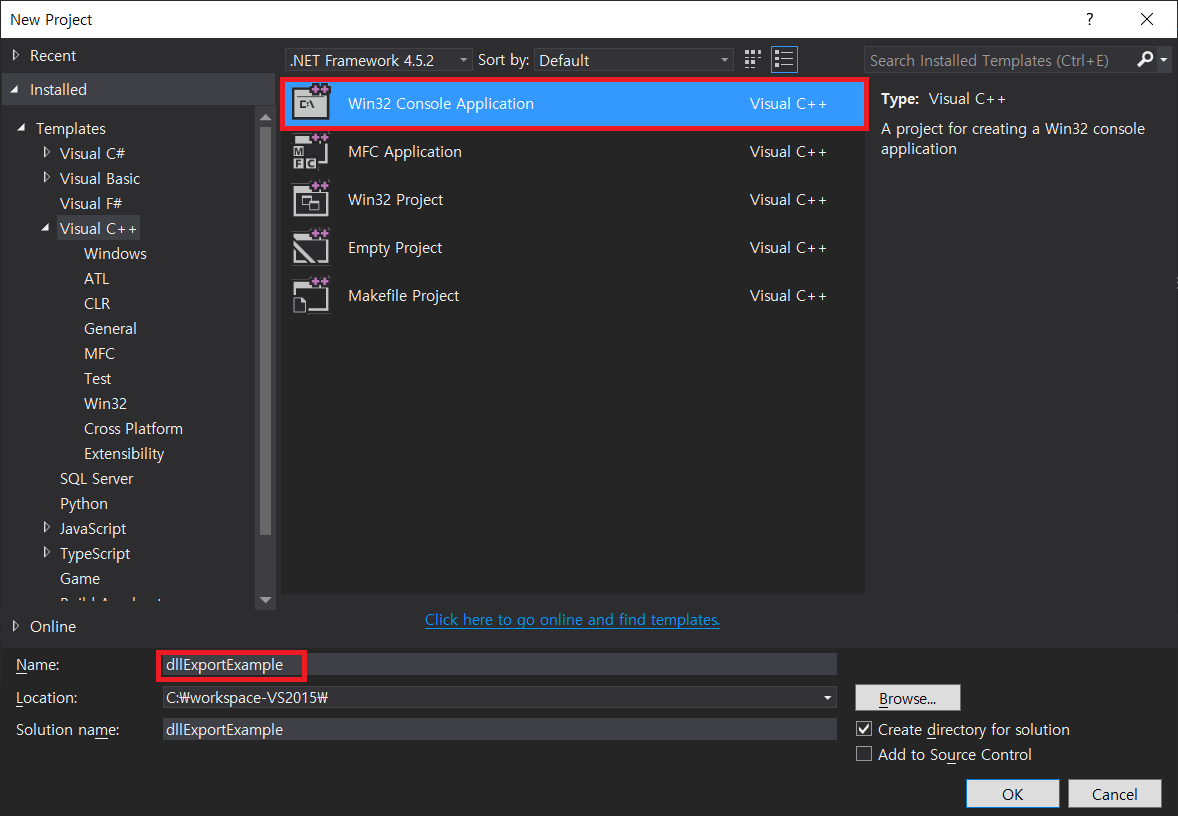The width and height of the screenshot is (1178, 816).
Task: Open the .NET Framework 4.5.2 dropdown
Action: 379,60
